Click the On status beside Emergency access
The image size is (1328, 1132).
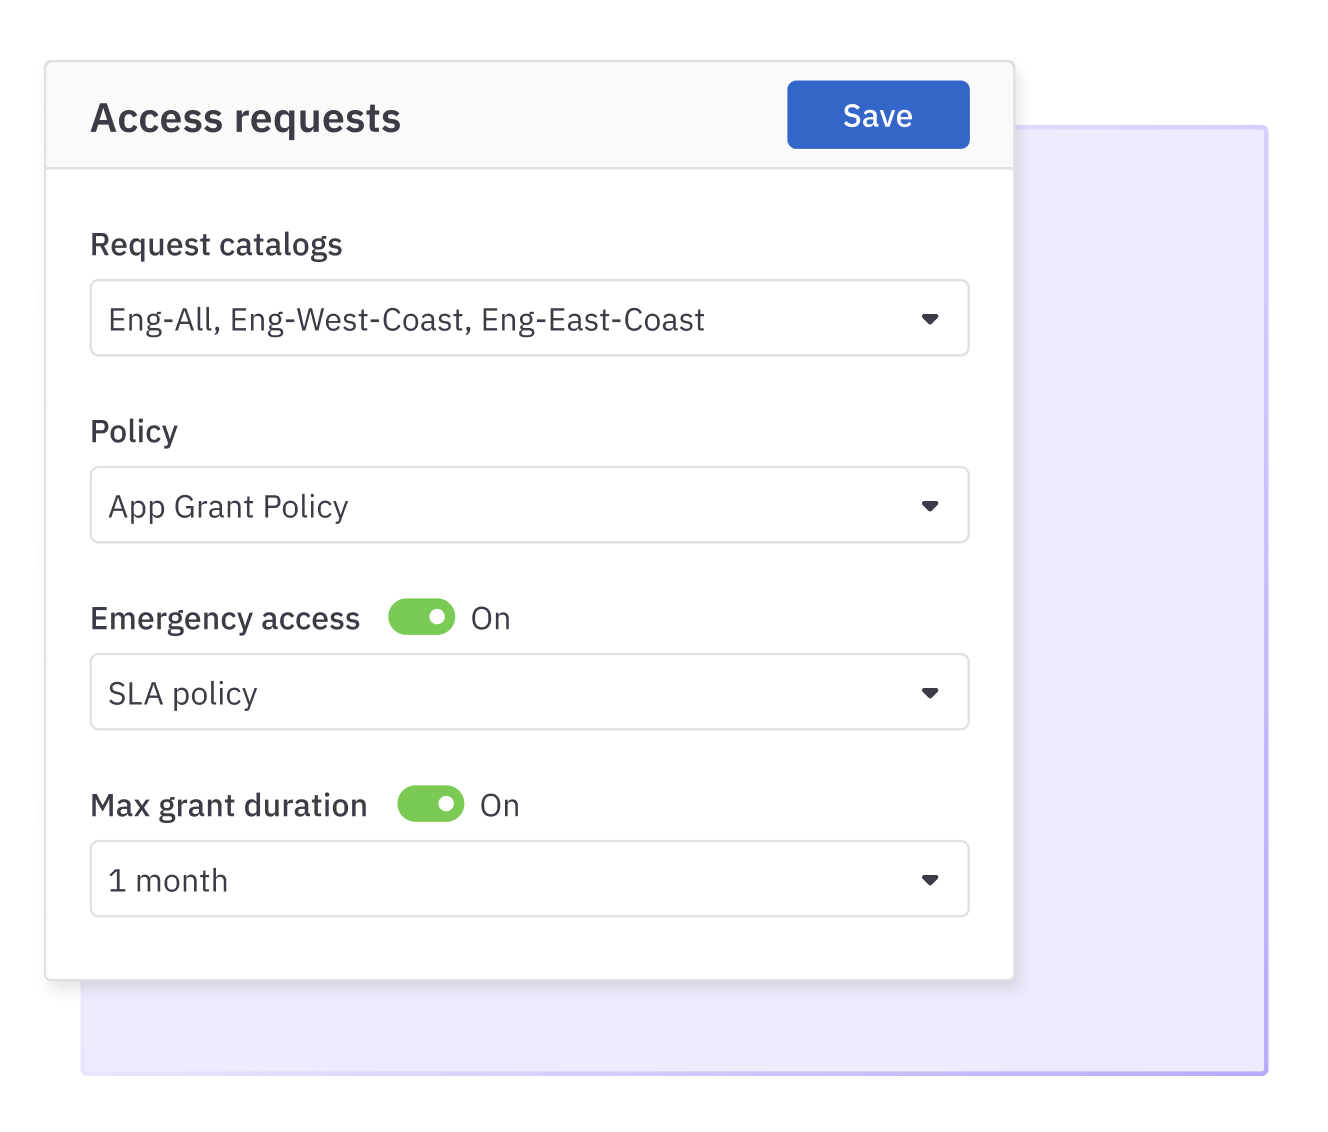(491, 619)
